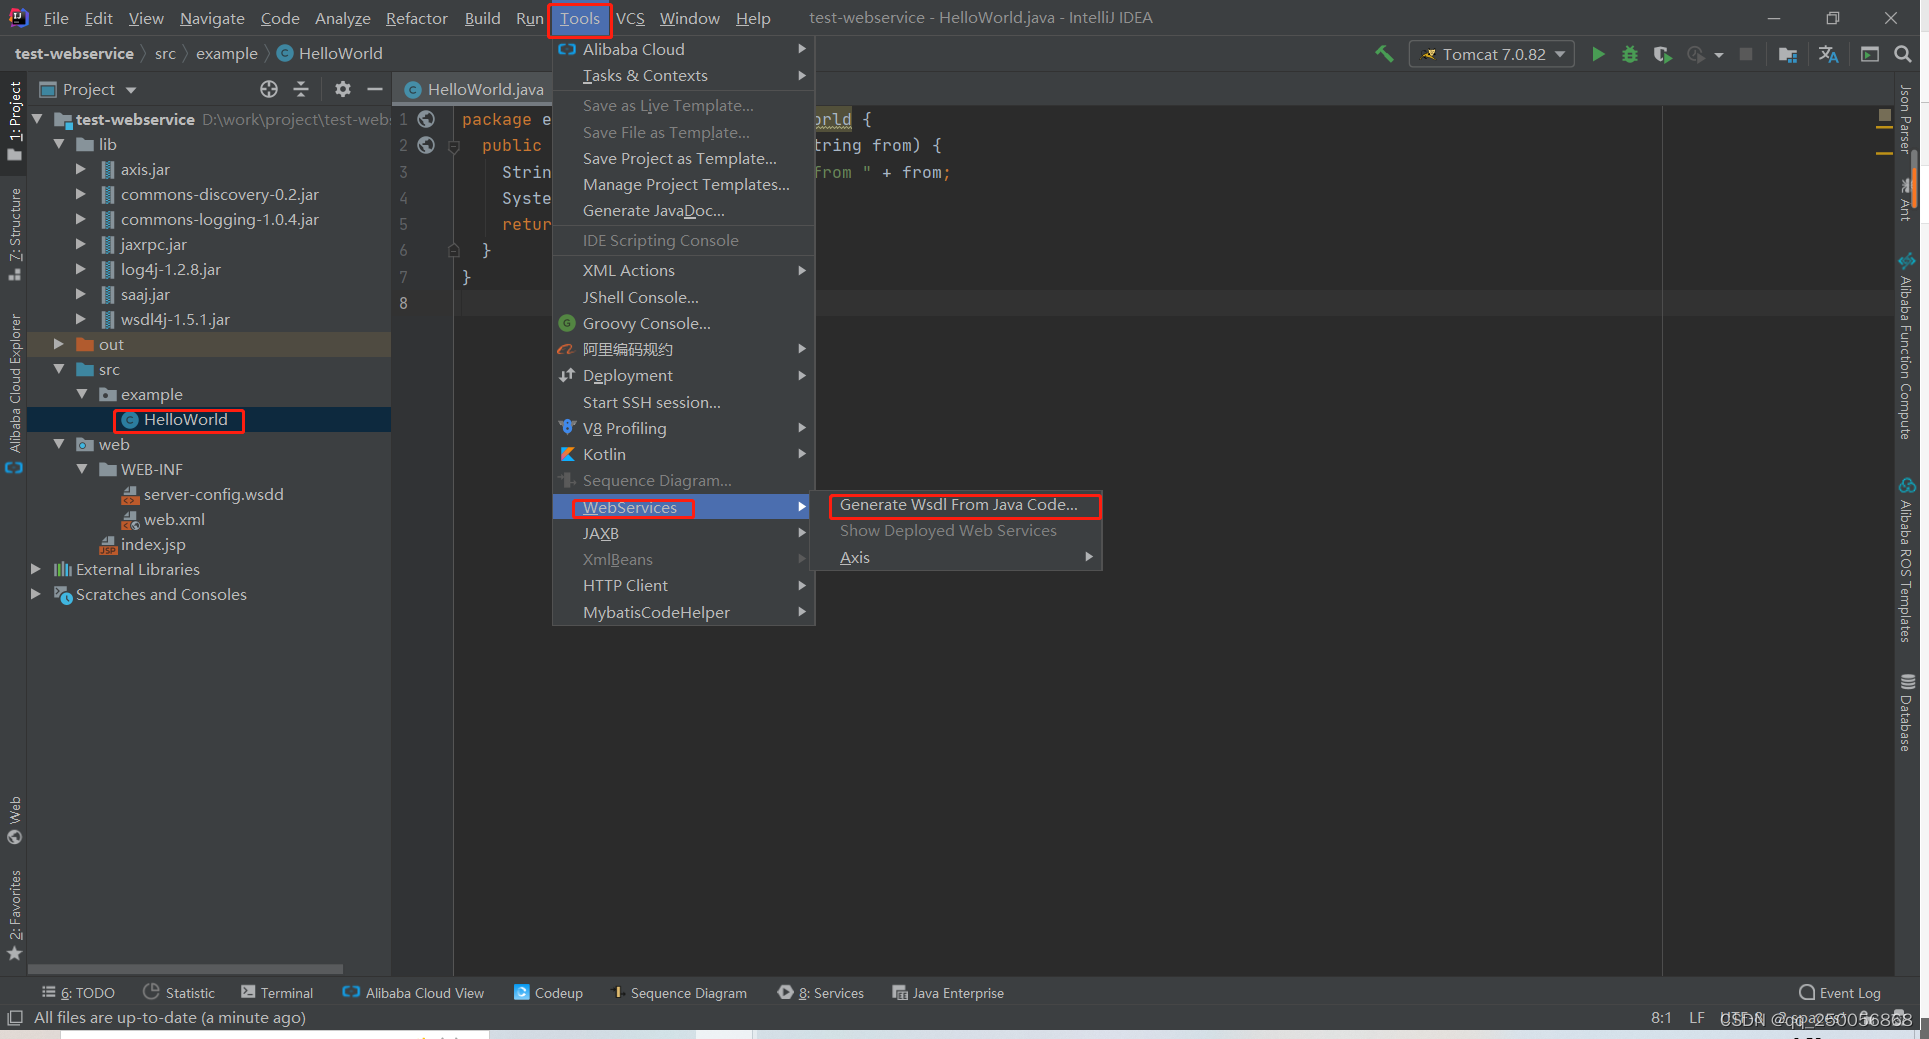Expand axis.jar node
This screenshot has height=1039, width=1929.
click(81, 169)
